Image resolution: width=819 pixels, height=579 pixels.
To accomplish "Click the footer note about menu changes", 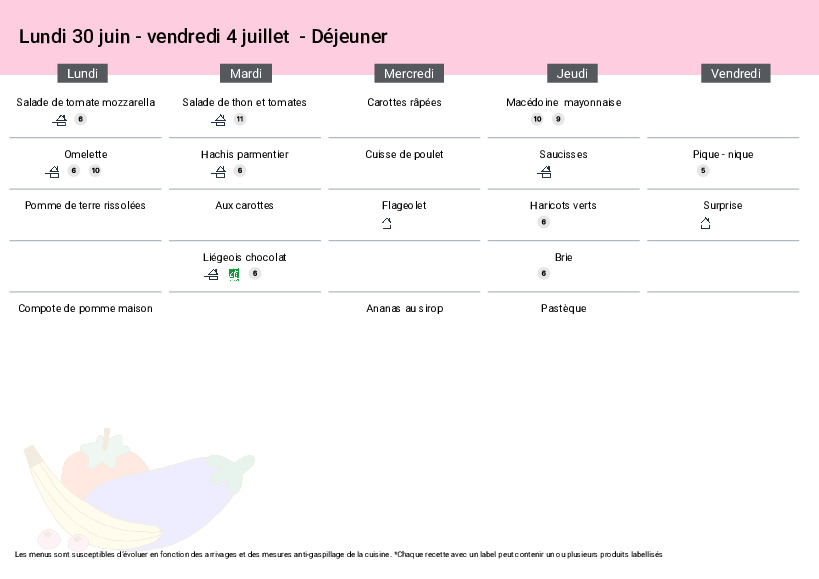I will pos(338,554).
